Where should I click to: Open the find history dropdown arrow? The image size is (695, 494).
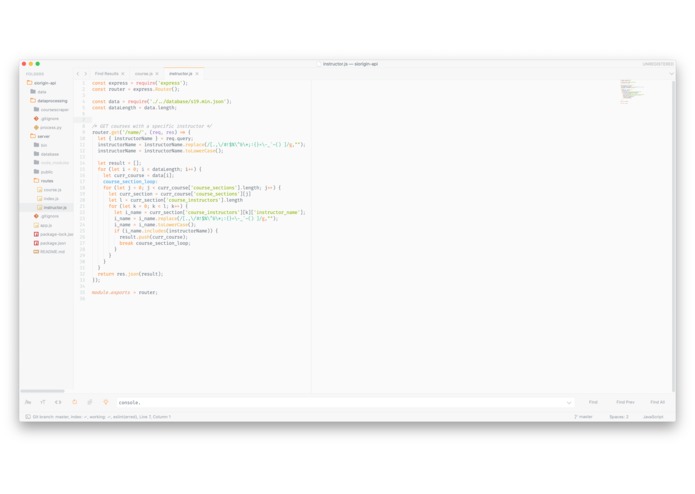coord(569,403)
